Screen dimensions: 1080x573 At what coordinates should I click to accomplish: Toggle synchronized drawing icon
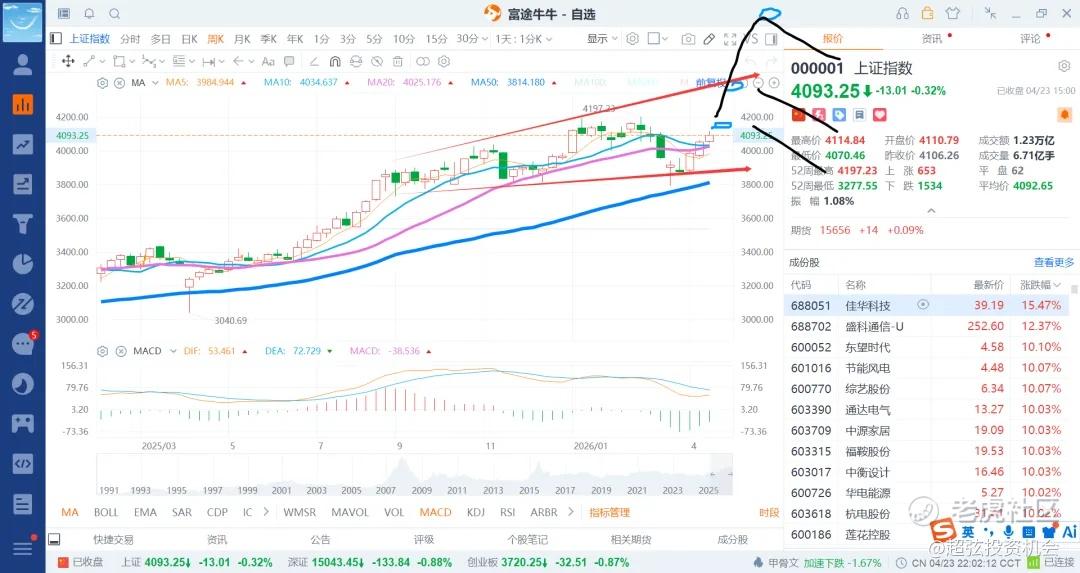pyautogui.click(x=355, y=61)
